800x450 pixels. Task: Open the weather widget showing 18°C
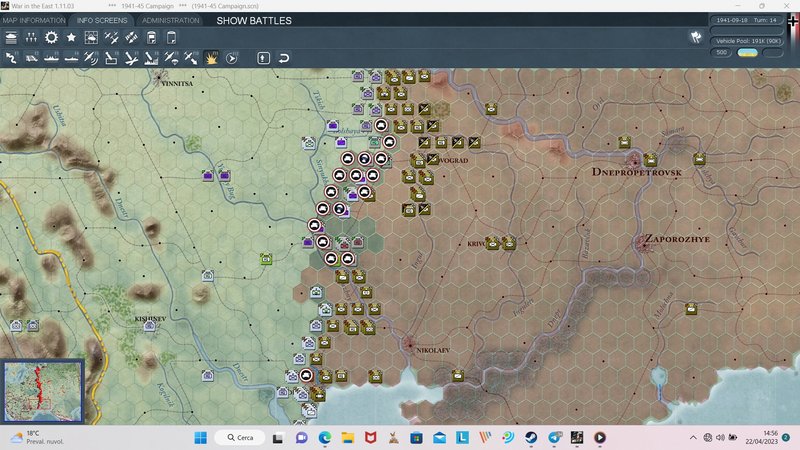36,437
